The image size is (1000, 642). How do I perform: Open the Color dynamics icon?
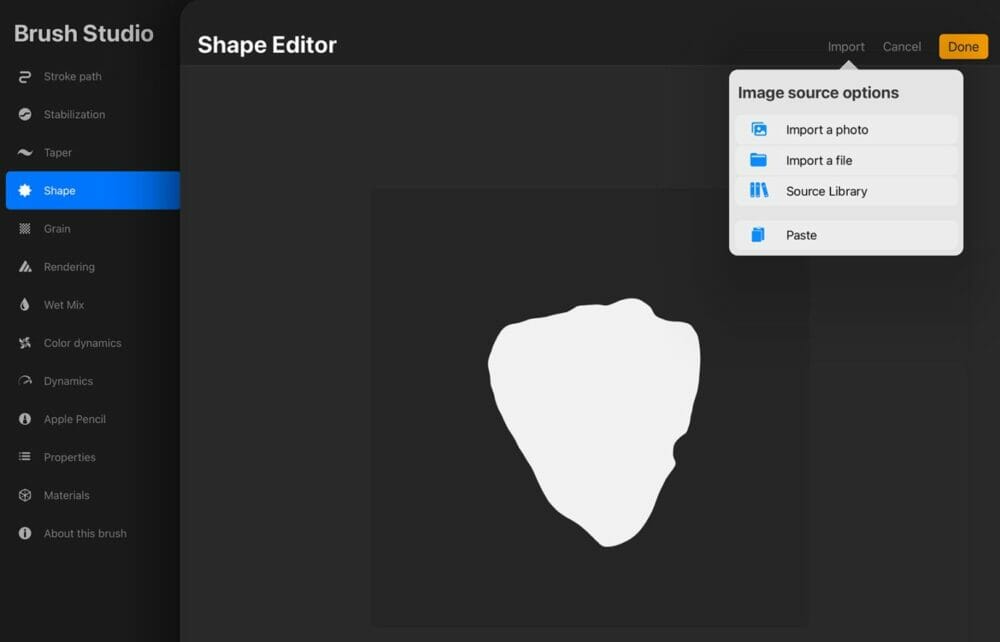point(23,343)
